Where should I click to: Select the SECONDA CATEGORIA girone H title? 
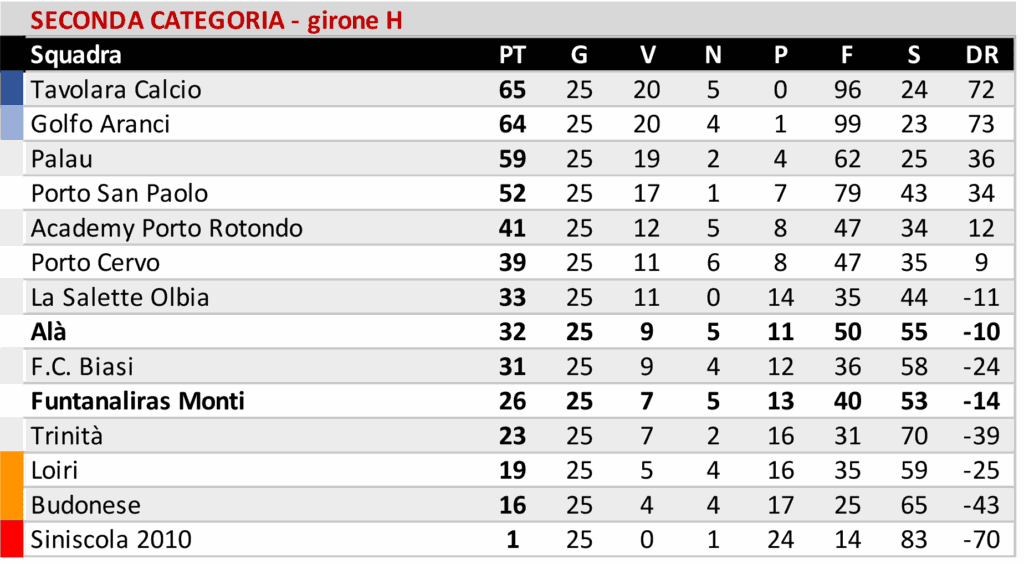click(217, 20)
